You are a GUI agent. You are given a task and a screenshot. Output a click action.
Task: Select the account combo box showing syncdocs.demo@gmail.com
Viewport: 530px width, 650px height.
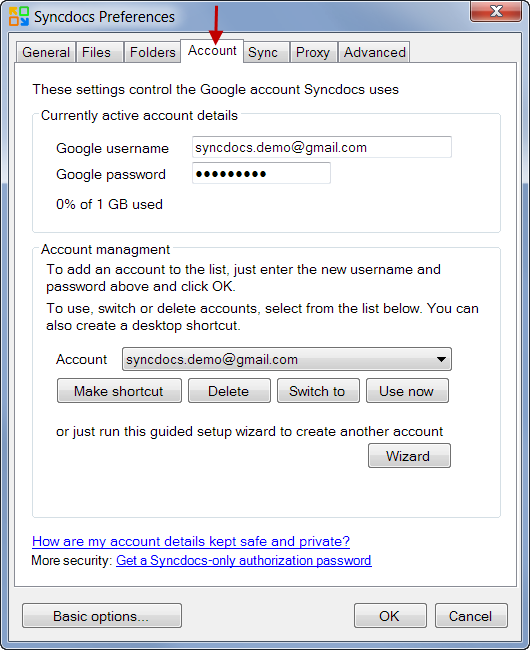(x=287, y=359)
